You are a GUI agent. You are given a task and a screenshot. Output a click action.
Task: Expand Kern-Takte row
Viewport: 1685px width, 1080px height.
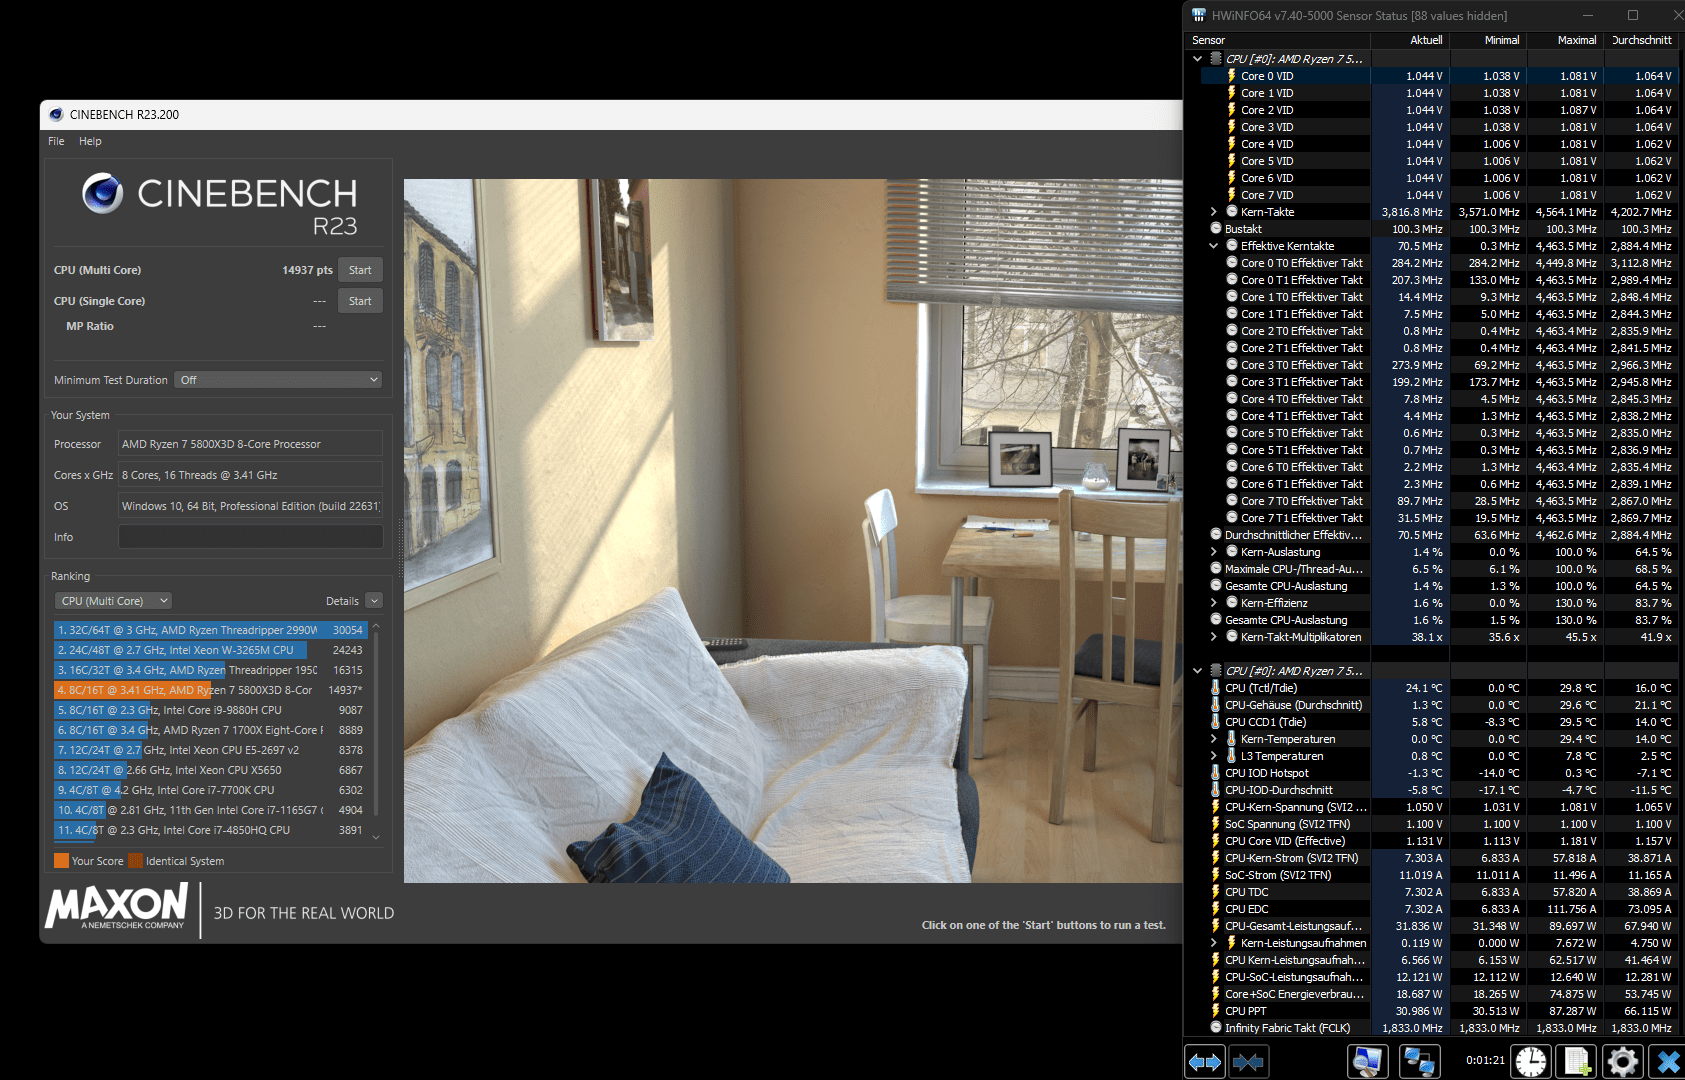(x=1214, y=212)
